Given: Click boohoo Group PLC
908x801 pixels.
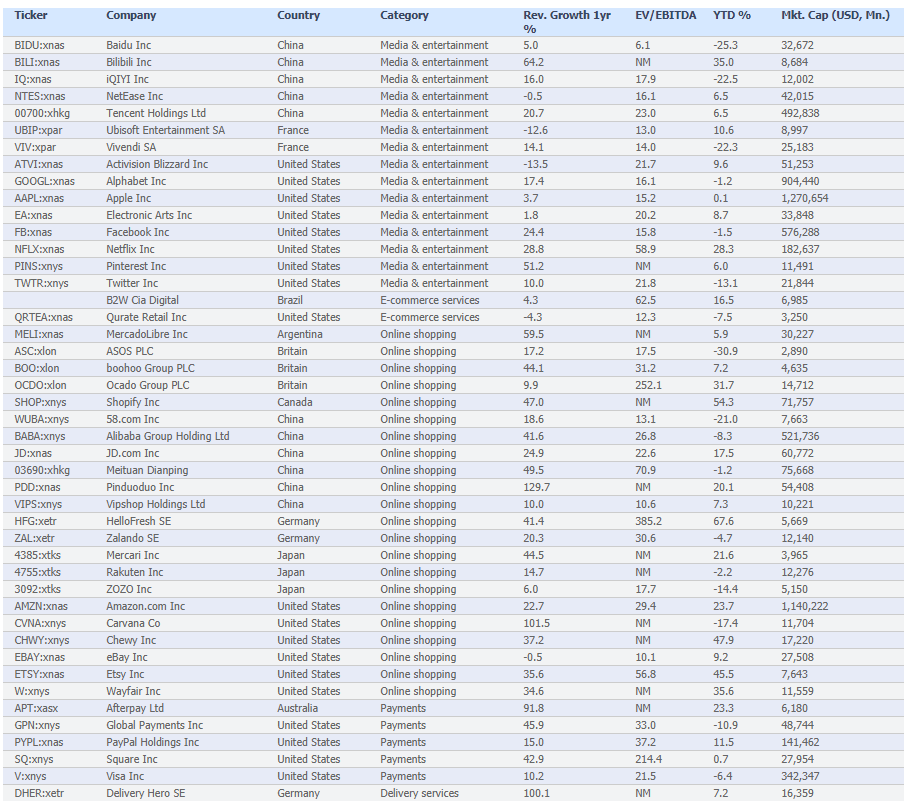Looking at the screenshot, I should (150, 368).
